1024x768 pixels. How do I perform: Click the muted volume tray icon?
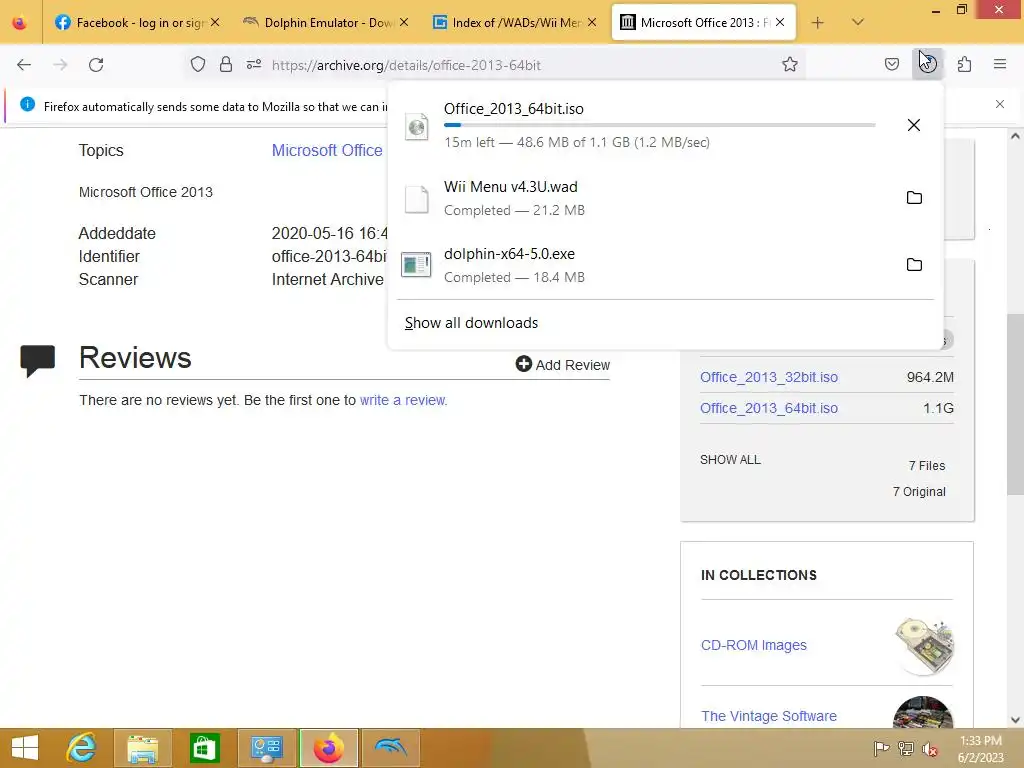click(929, 749)
